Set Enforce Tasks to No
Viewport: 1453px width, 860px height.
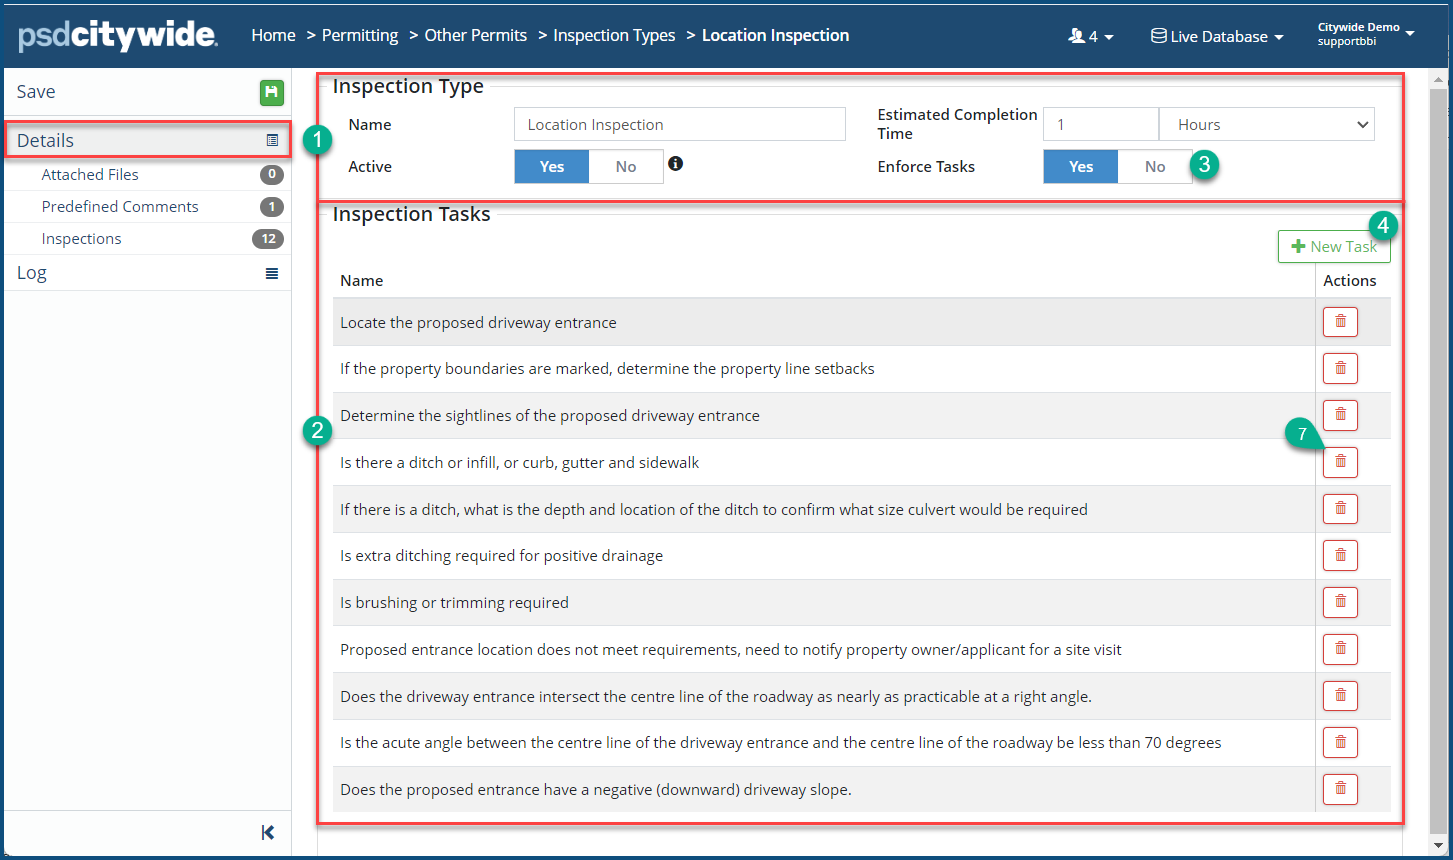pyautogui.click(x=1154, y=167)
